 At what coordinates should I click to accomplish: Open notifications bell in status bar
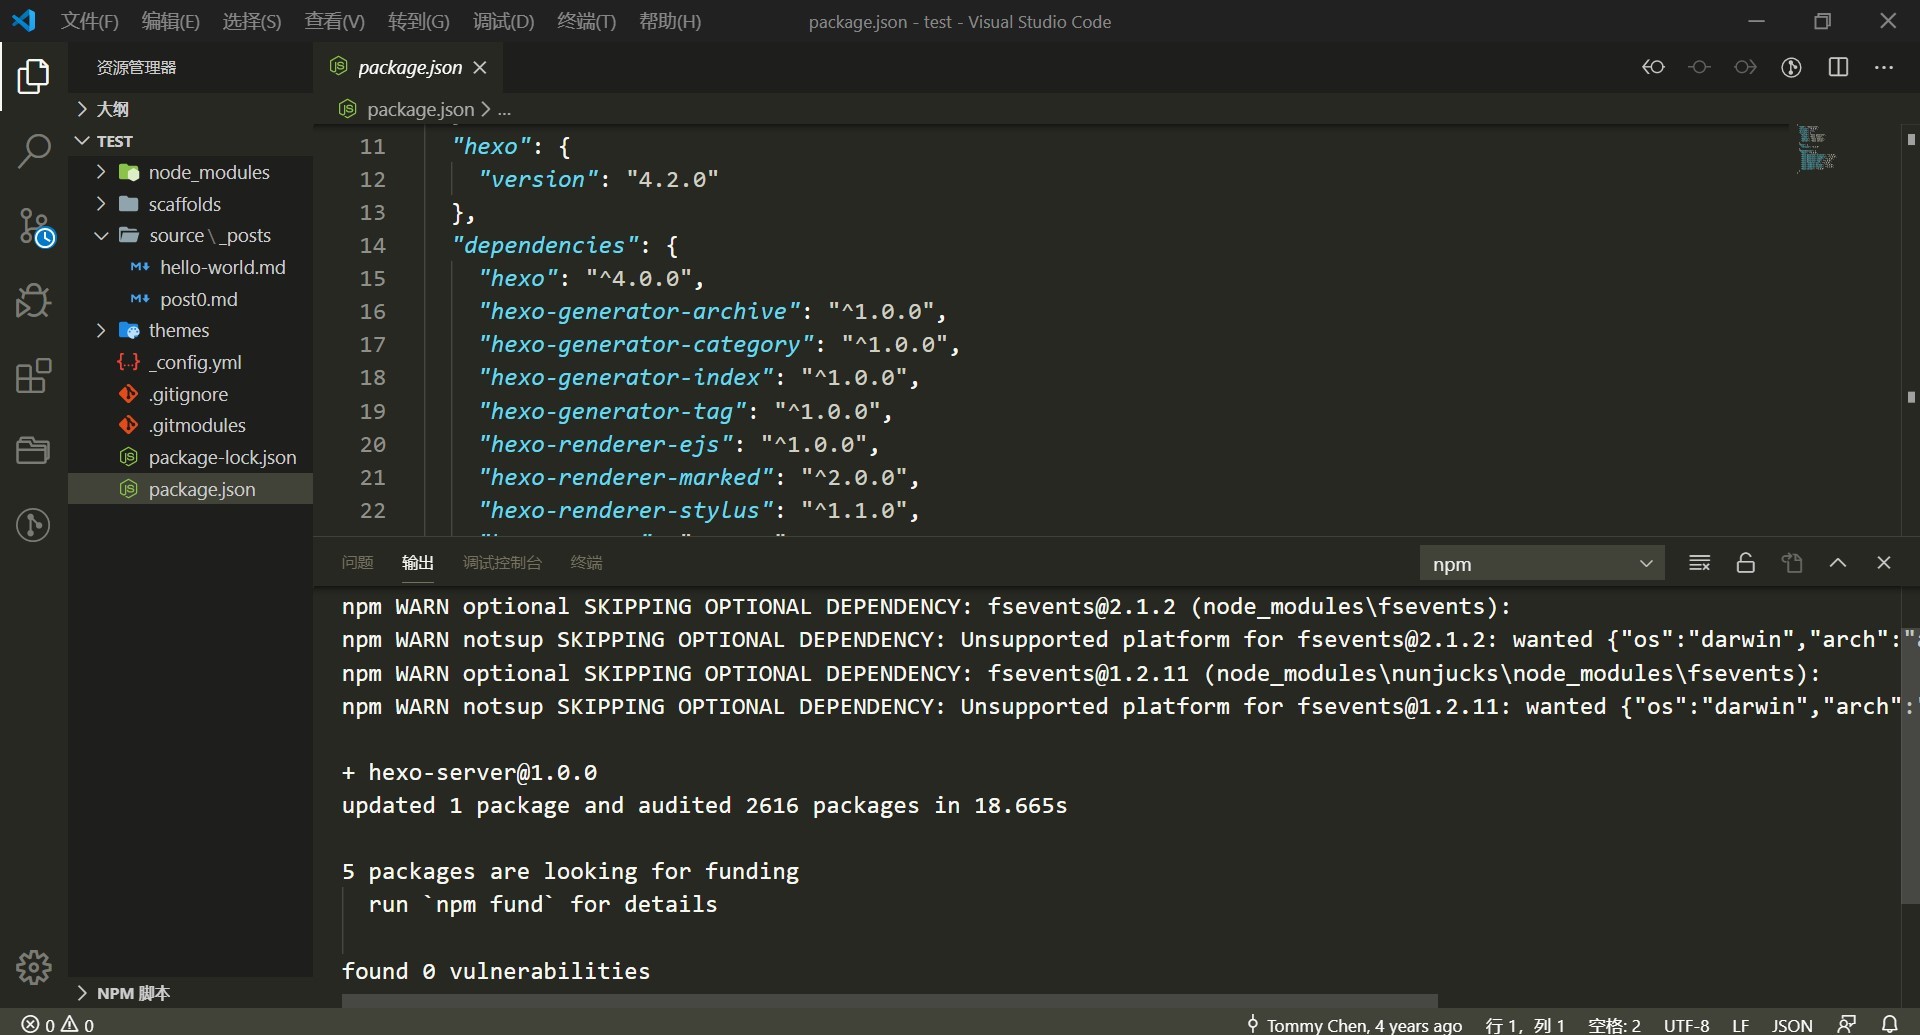1890,1024
